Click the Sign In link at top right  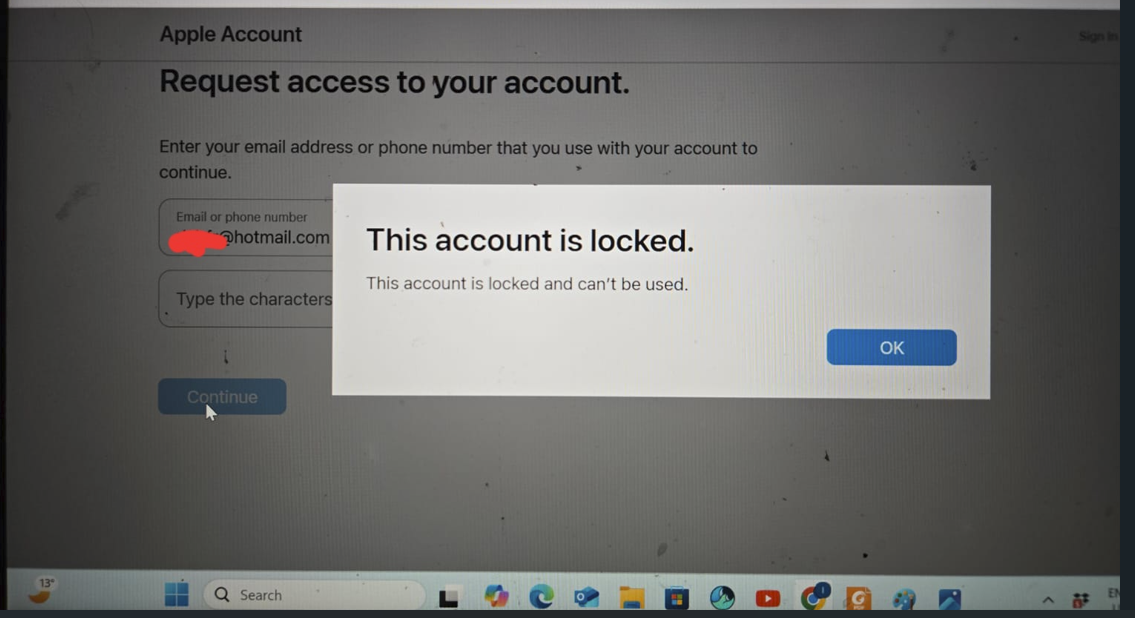click(x=1097, y=36)
